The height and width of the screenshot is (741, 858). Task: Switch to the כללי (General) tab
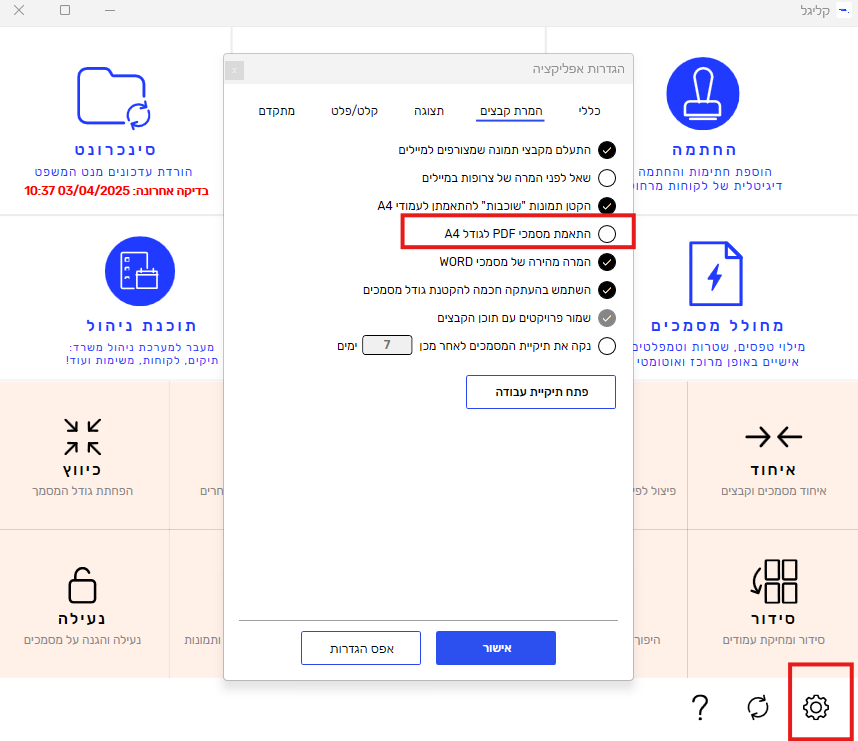click(590, 110)
